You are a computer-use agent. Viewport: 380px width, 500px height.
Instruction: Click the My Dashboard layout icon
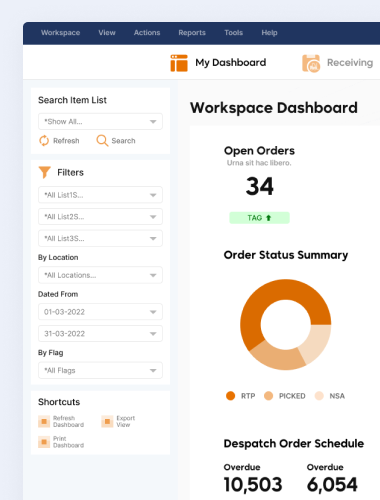pyautogui.click(x=179, y=63)
